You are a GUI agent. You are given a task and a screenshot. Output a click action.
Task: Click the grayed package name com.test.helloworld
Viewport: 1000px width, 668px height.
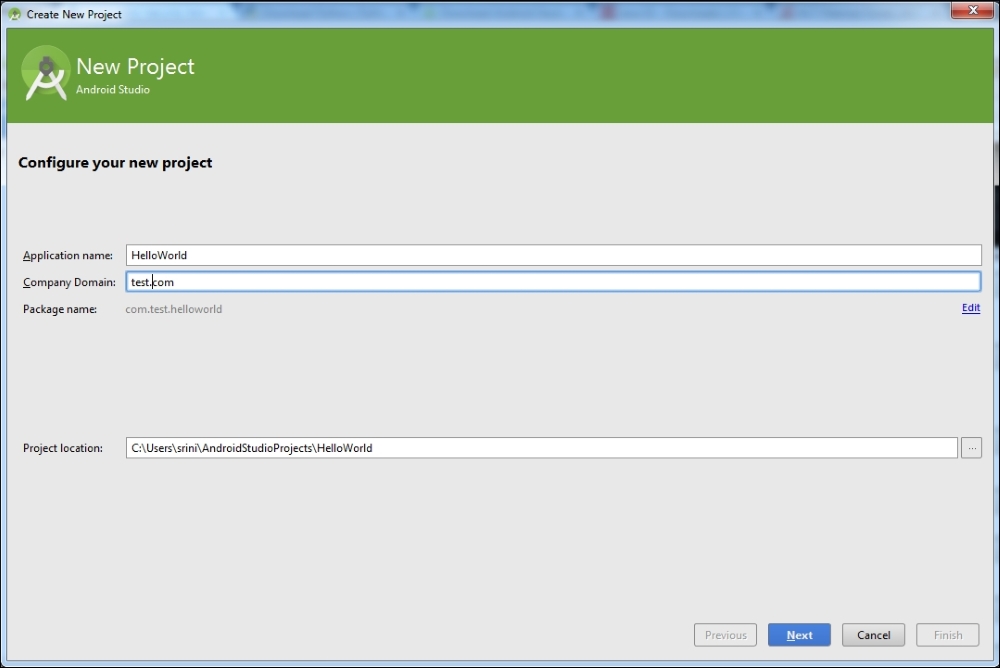[174, 309]
